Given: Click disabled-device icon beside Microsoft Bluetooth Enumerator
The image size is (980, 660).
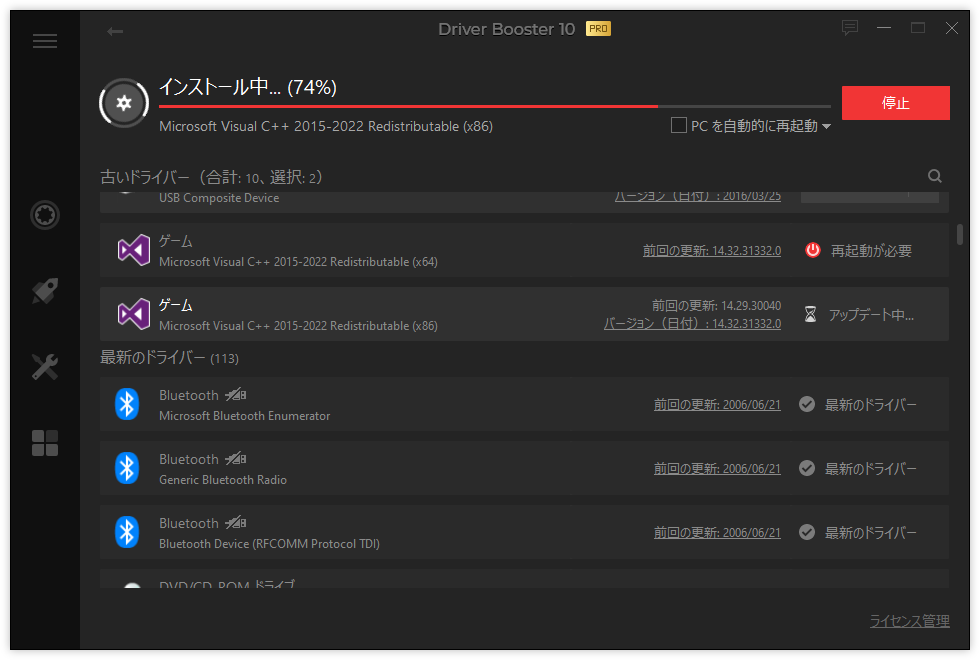Looking at the screenshot, I should pos(236,394).
